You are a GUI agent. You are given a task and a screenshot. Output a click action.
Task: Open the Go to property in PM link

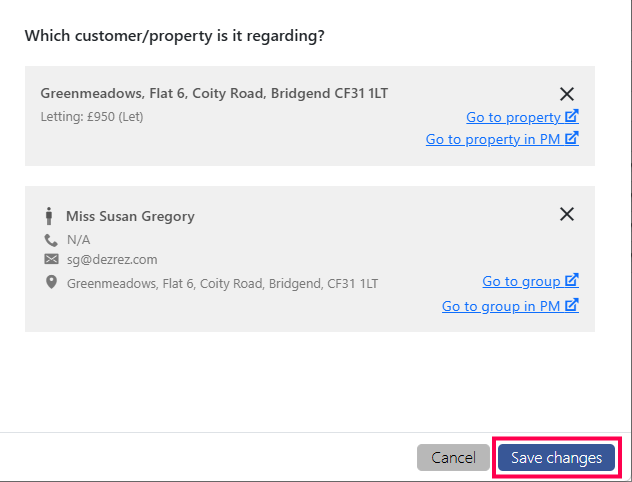click(x=502, y=139)
